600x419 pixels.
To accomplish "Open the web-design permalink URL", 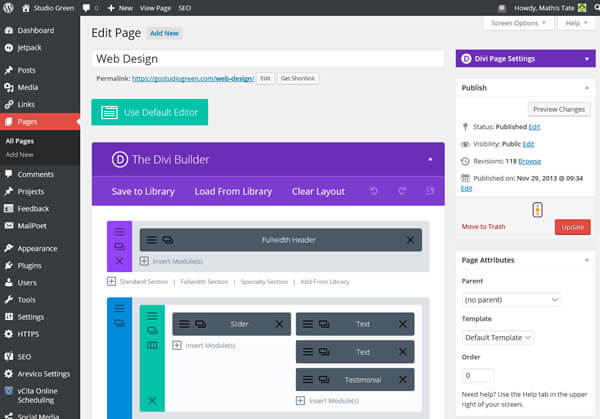I will pos(193,78).
